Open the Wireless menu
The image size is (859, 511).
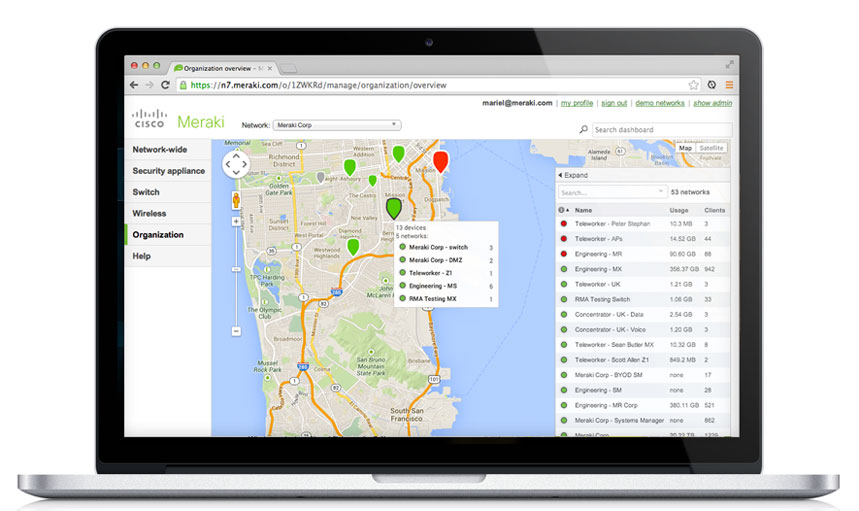tap(168, 214)
